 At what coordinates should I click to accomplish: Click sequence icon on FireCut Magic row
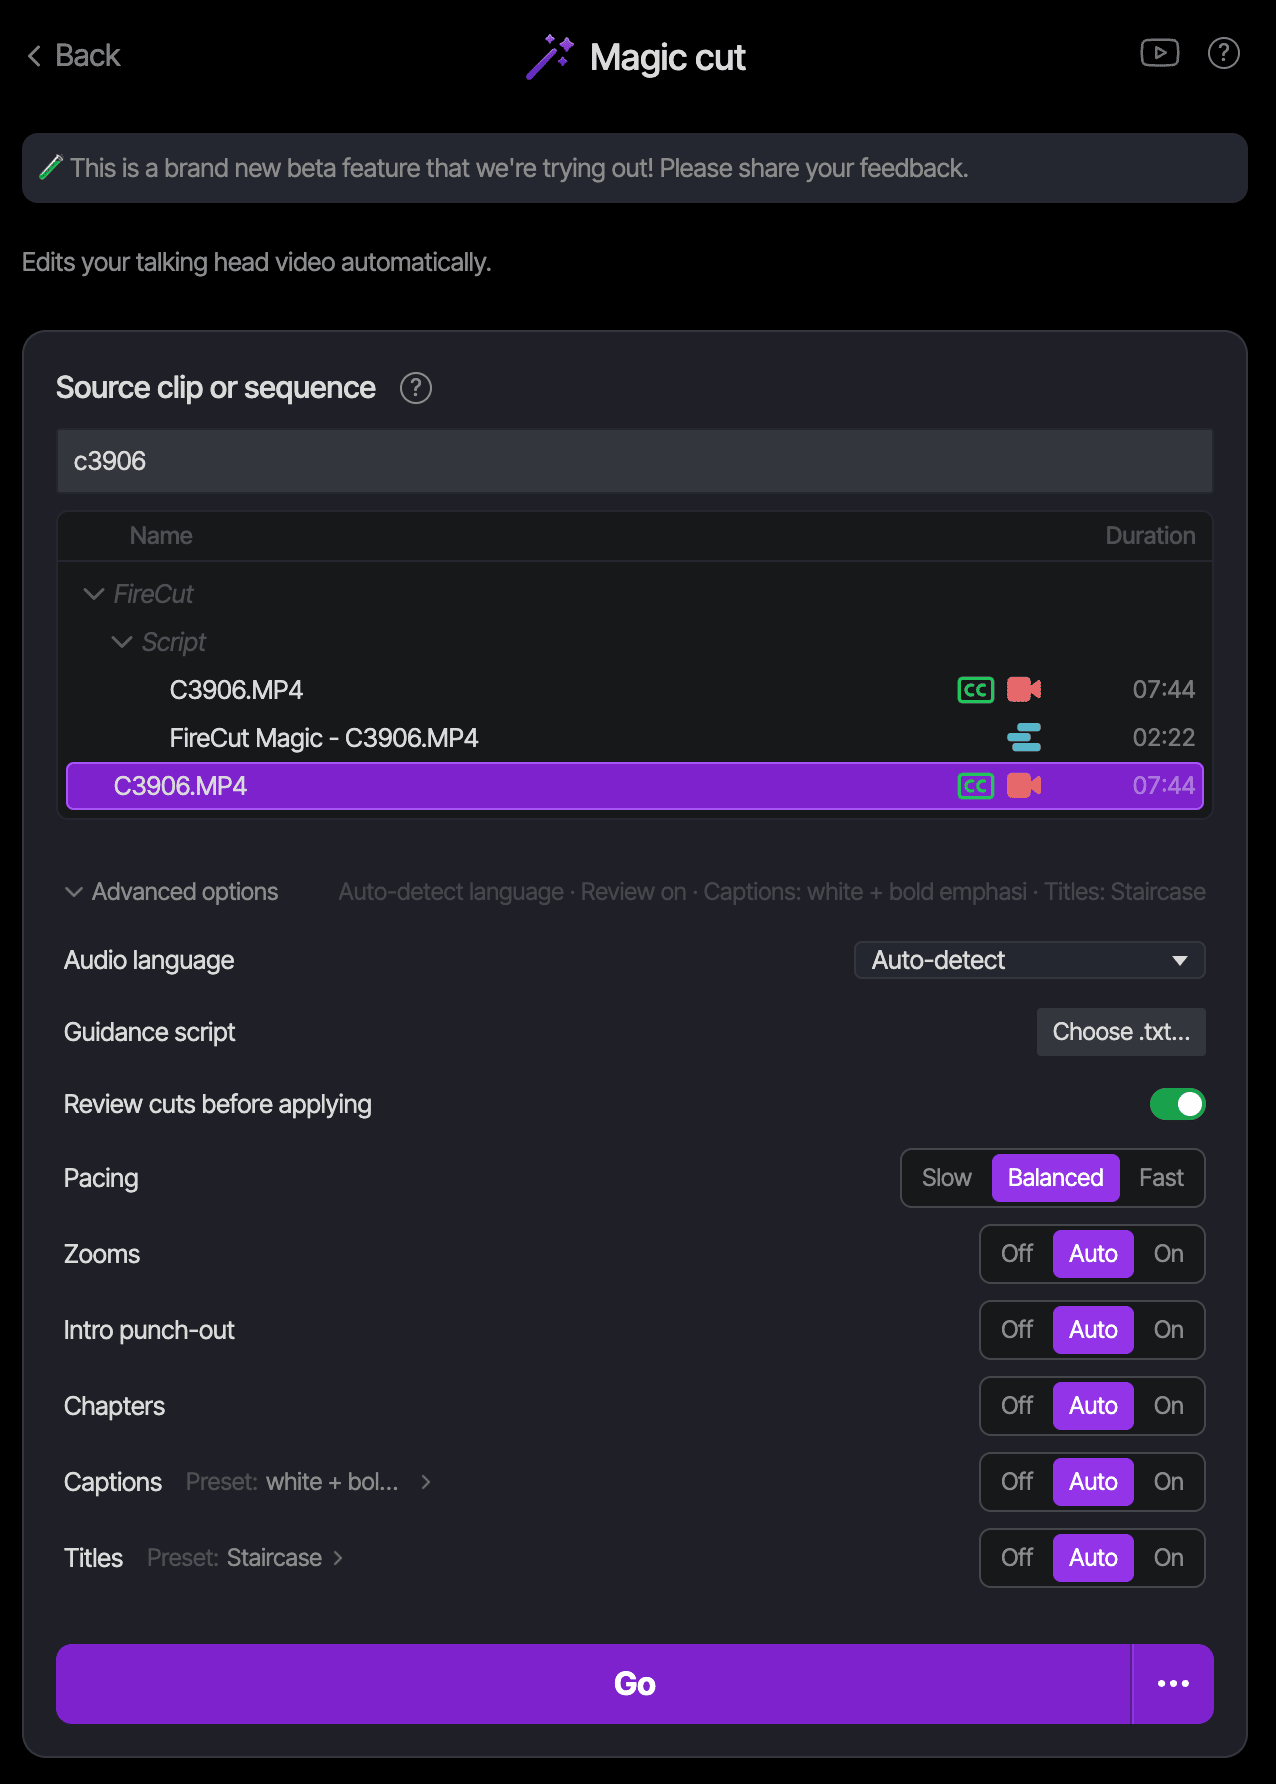1024,738
